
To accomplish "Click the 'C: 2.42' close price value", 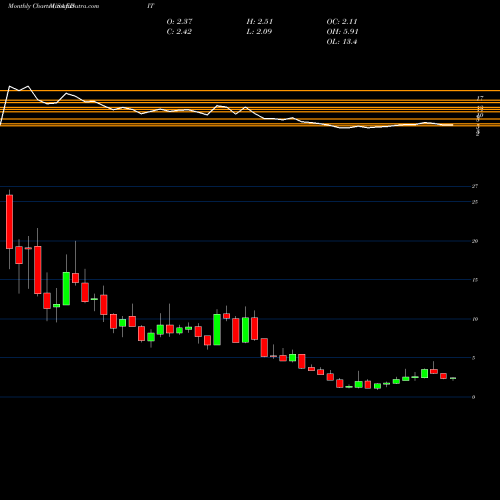I will [x=179, y=32].
